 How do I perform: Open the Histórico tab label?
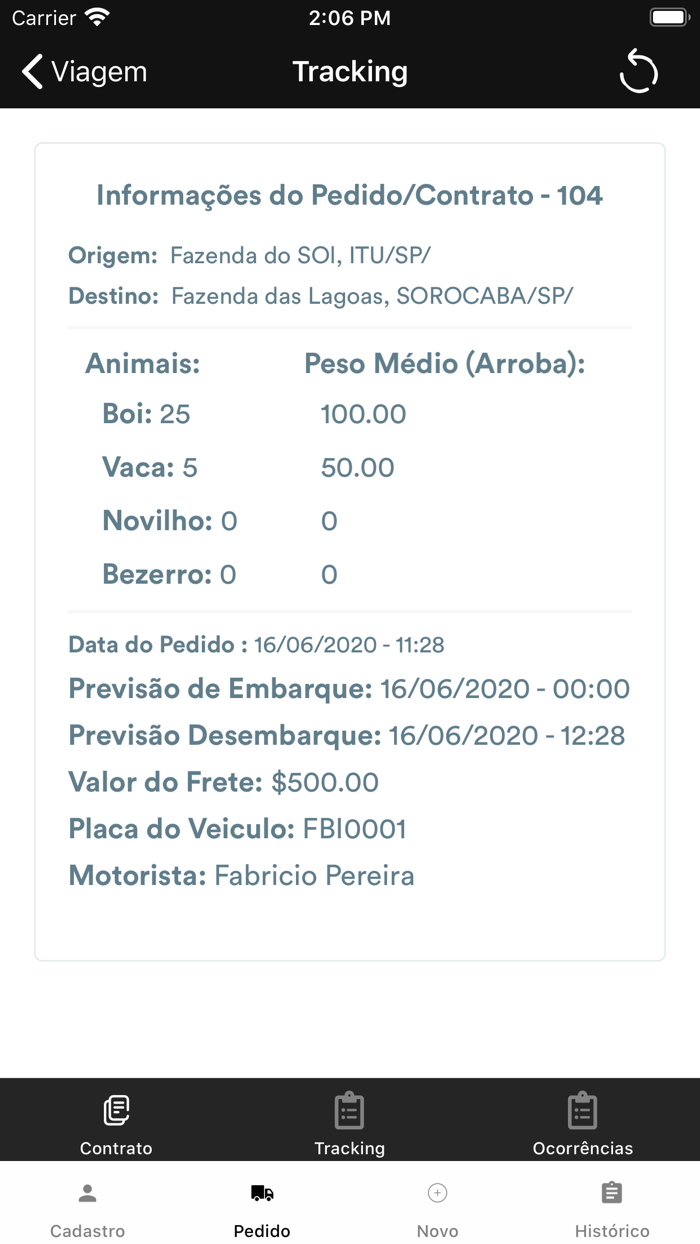coord(612,1231)
